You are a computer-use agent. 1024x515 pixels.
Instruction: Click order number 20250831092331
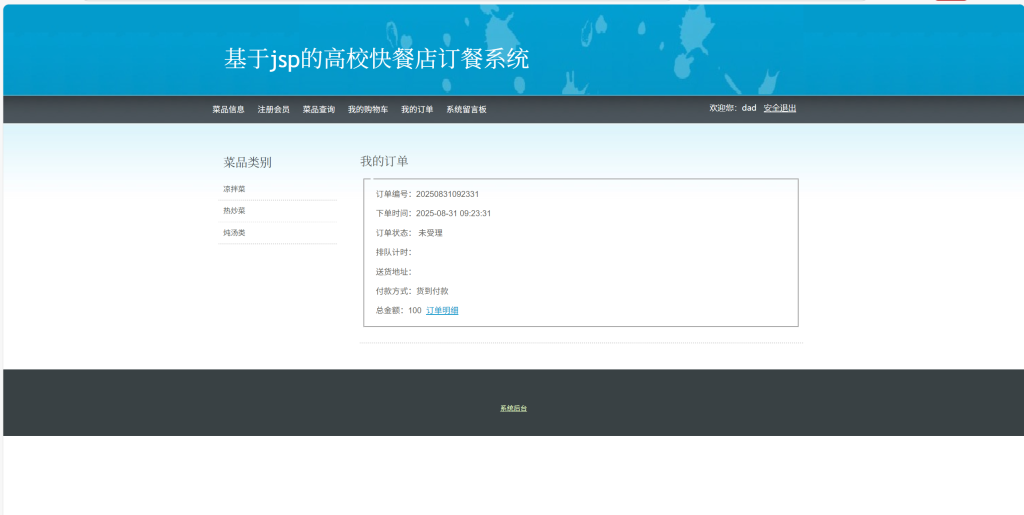[x=447, y=195]
